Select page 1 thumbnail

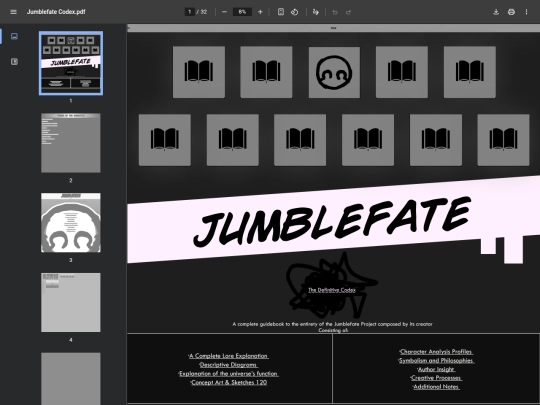click(71, 63)
